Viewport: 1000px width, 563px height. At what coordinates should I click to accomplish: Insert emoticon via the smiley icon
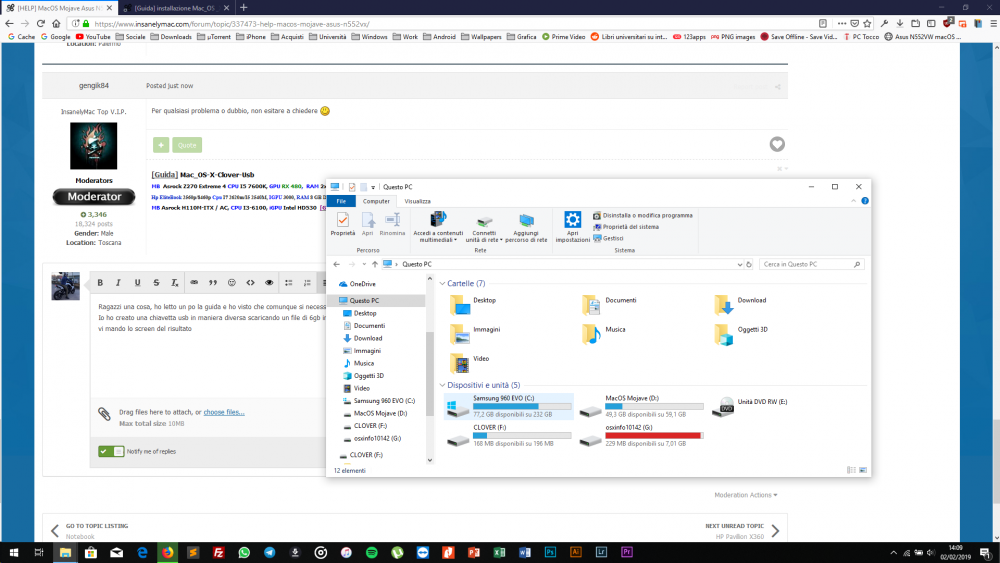(232, 282)
